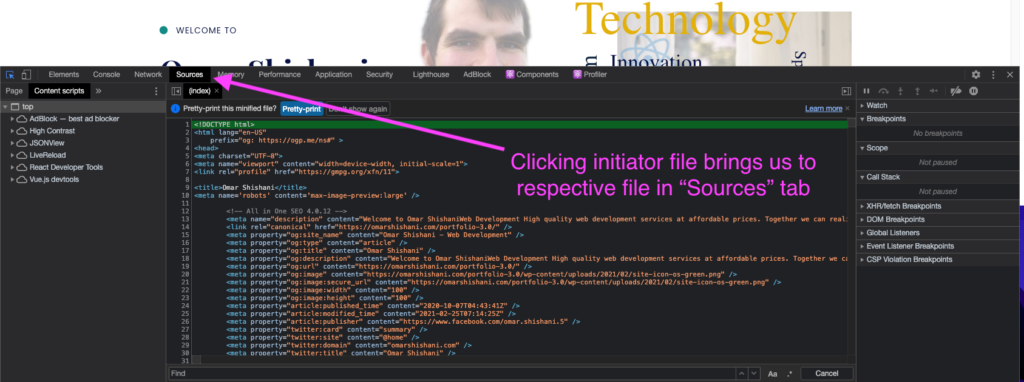Expand AdBlock — best ad blocker node
The image size is (1024, 382).
(12, 119)
